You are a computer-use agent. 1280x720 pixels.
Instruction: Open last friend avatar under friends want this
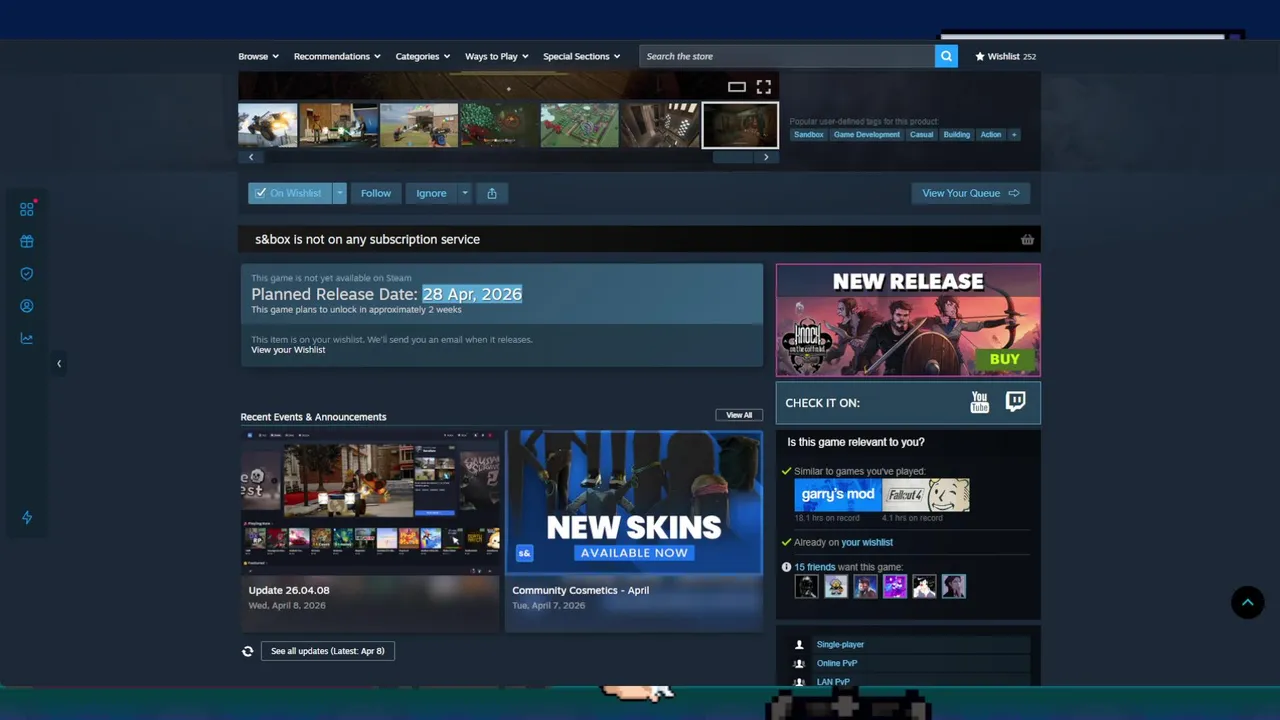(954, 586)
